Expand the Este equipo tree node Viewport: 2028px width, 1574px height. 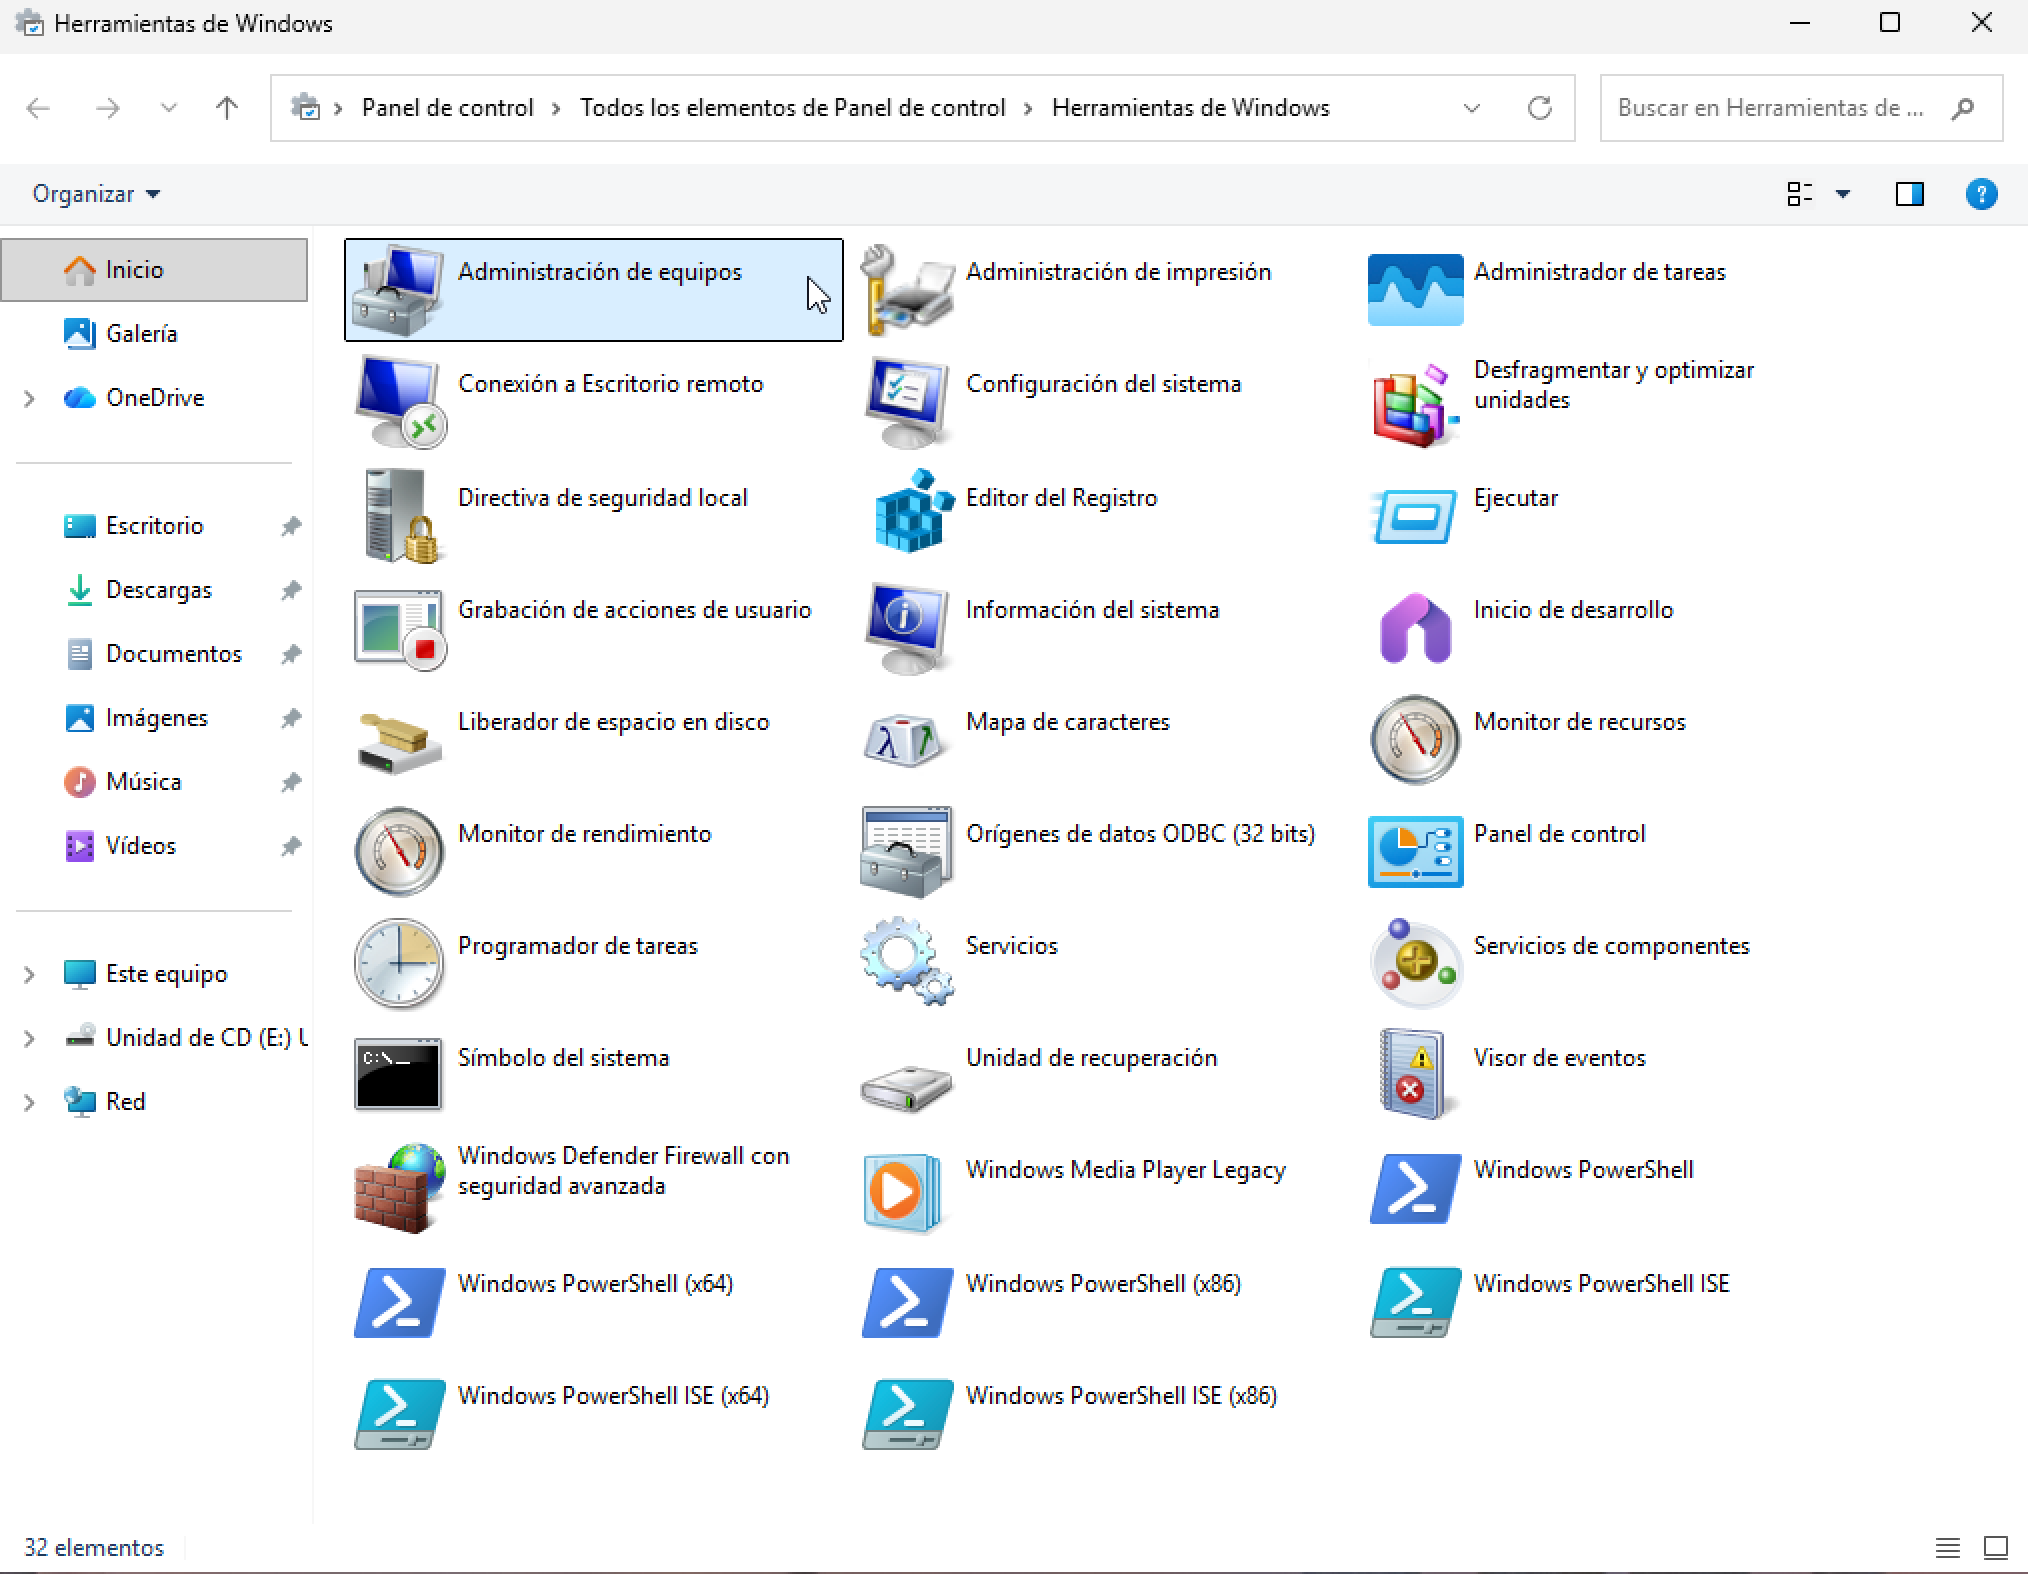[x=29, y=974]
